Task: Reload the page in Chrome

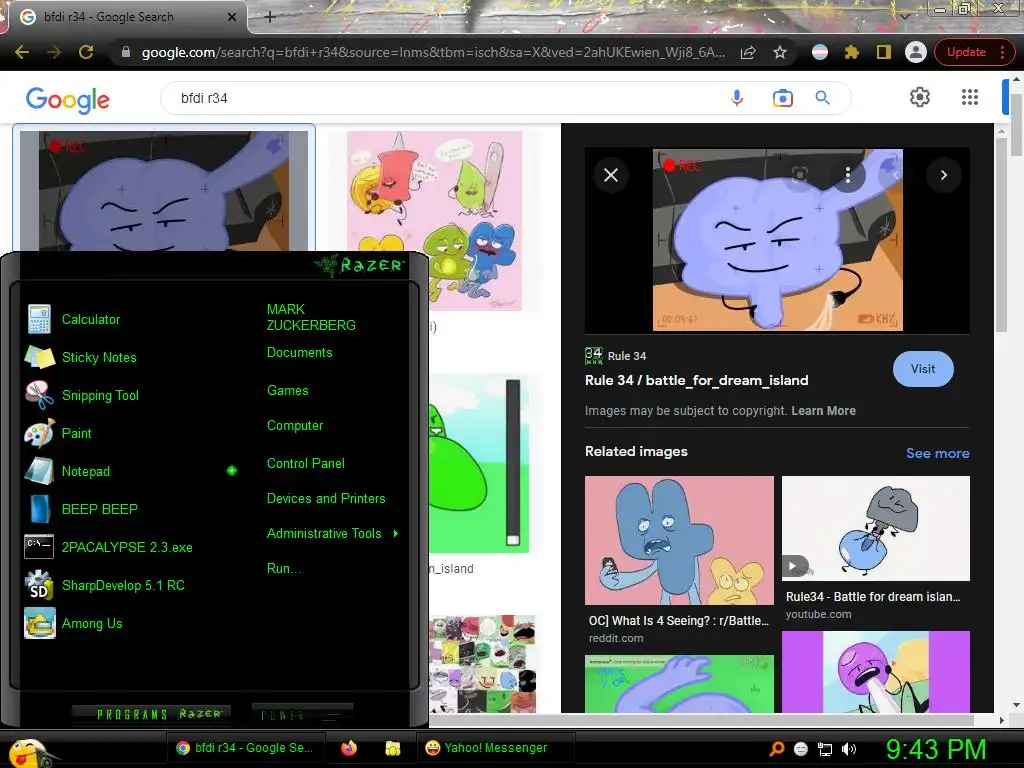Action: 86,52
